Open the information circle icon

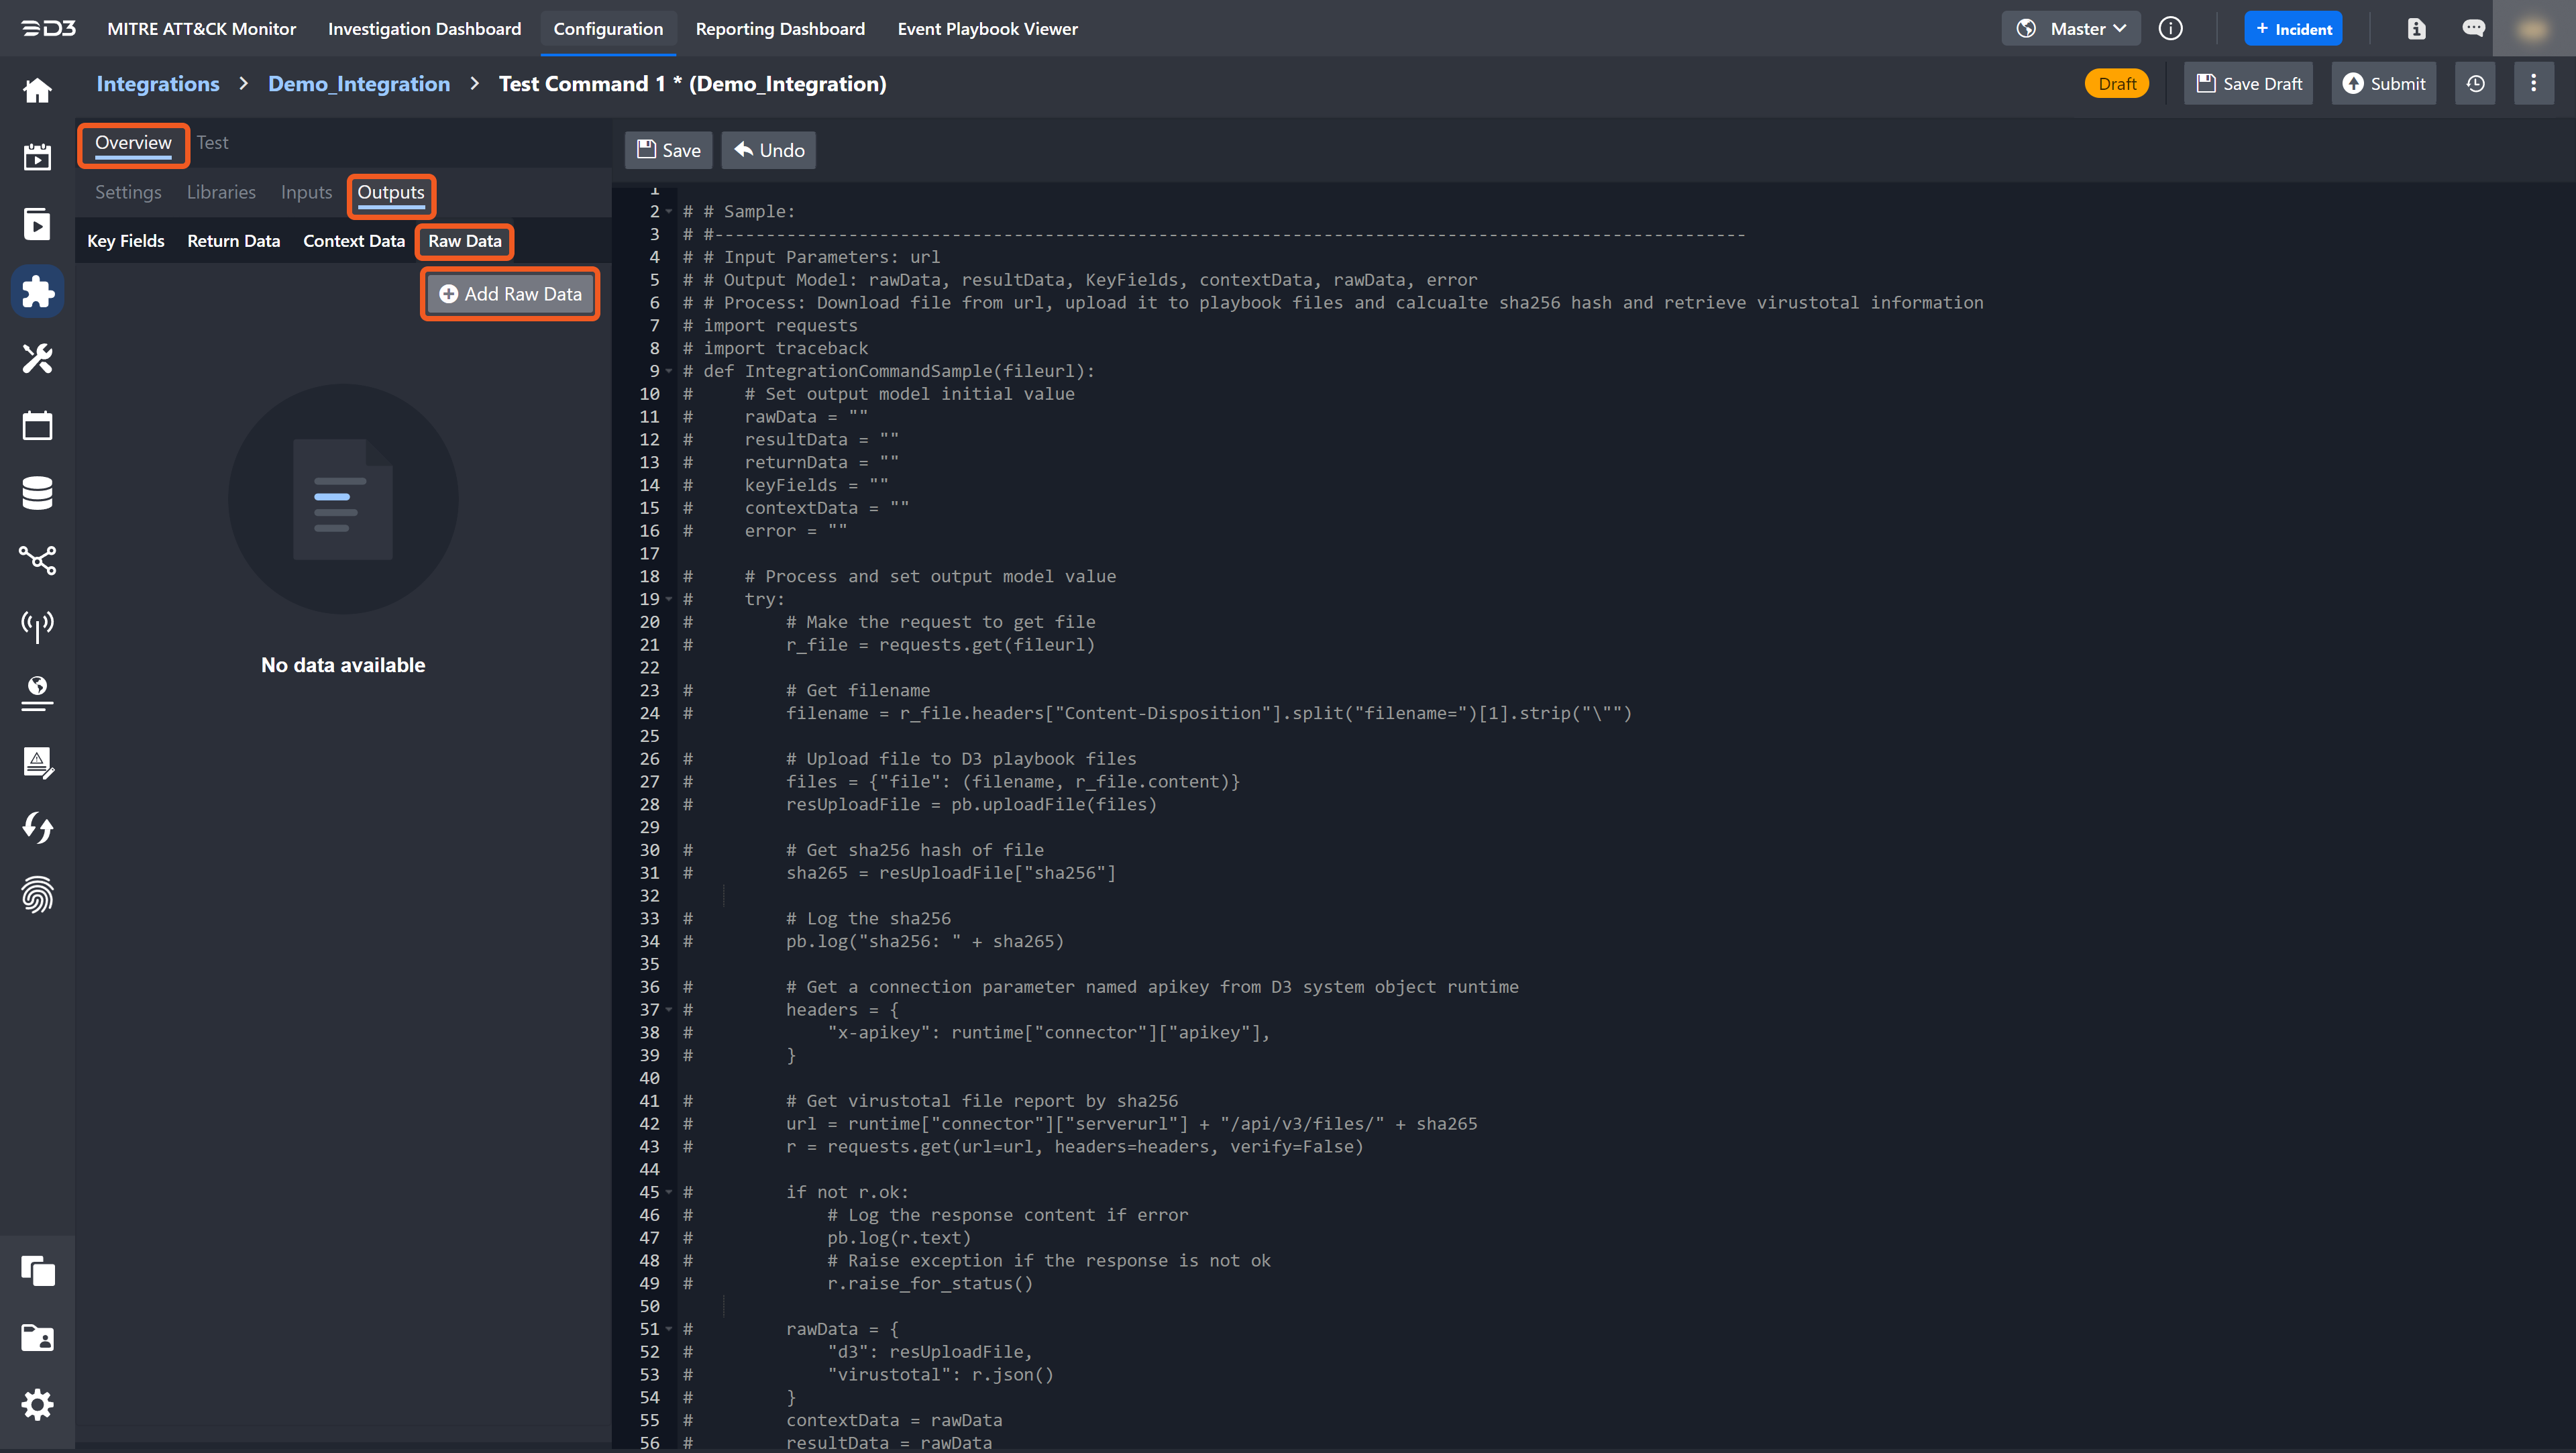(2170, 29)
